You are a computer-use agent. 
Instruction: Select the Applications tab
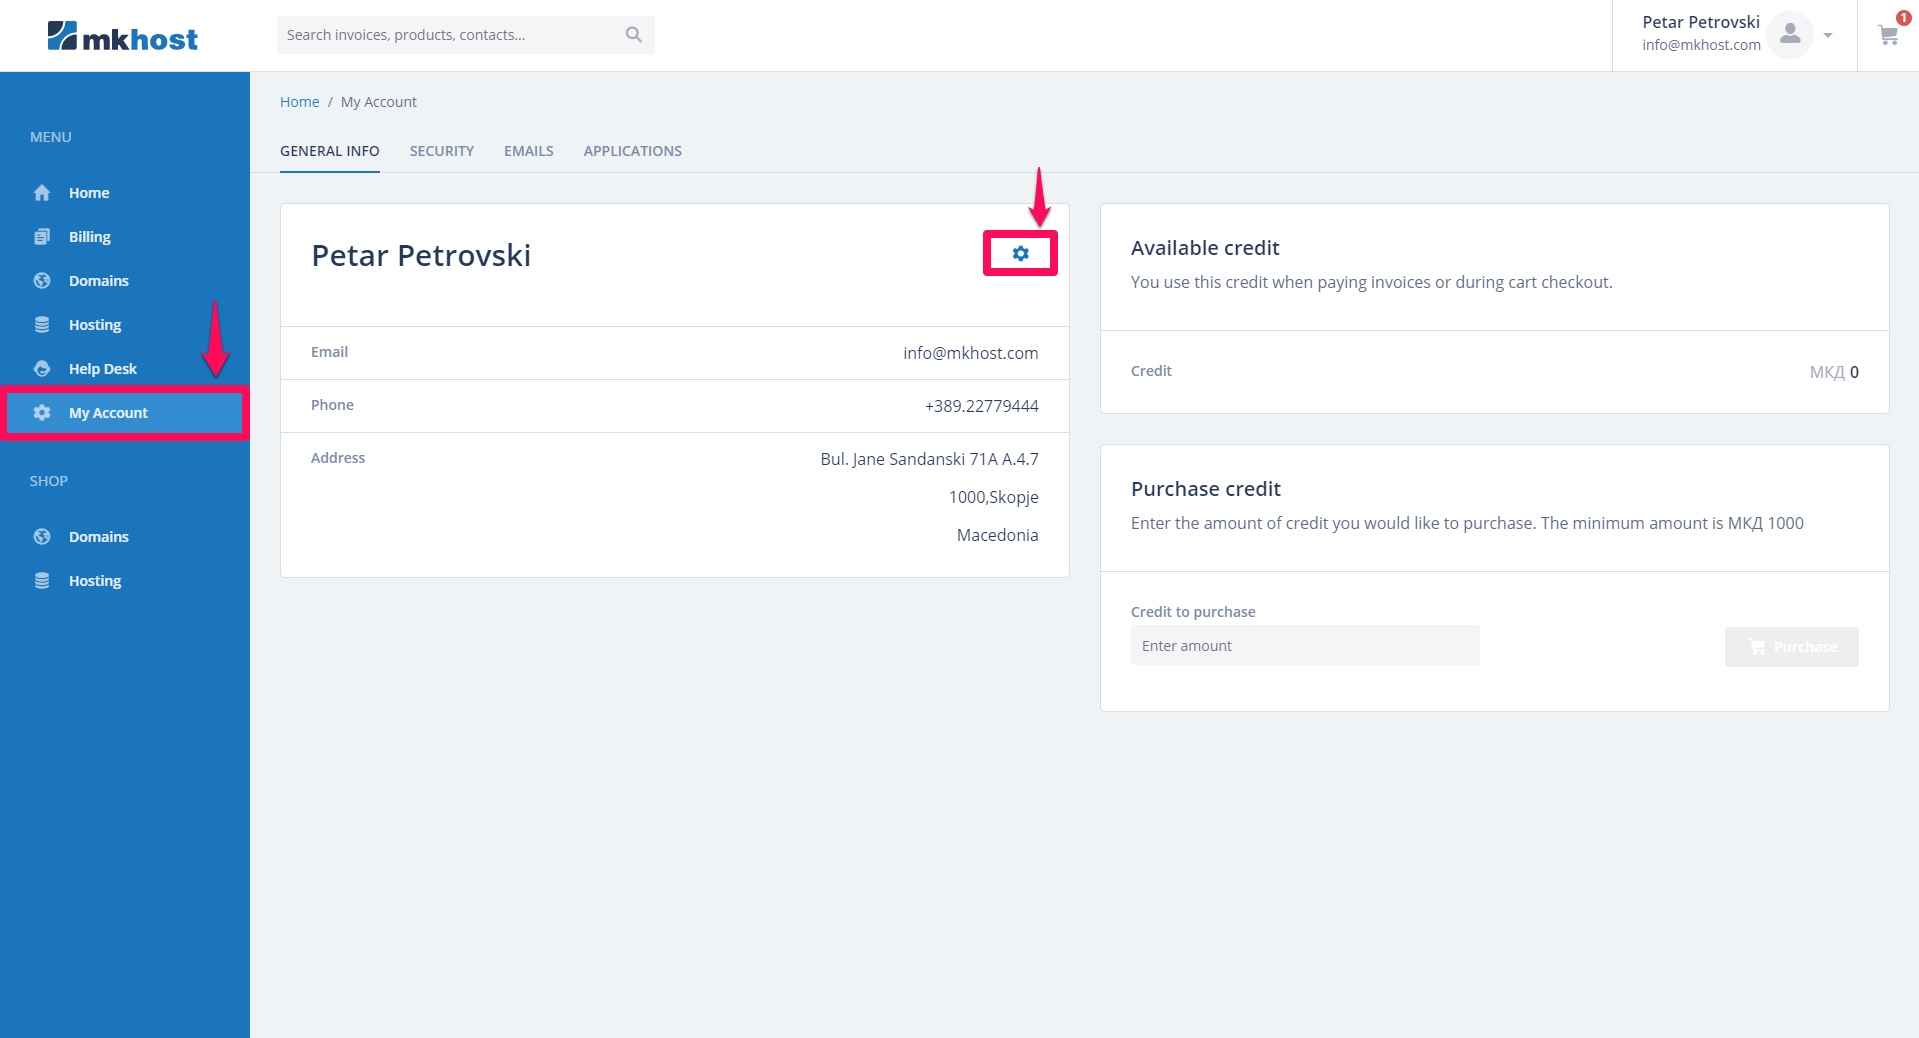point(632,151)
